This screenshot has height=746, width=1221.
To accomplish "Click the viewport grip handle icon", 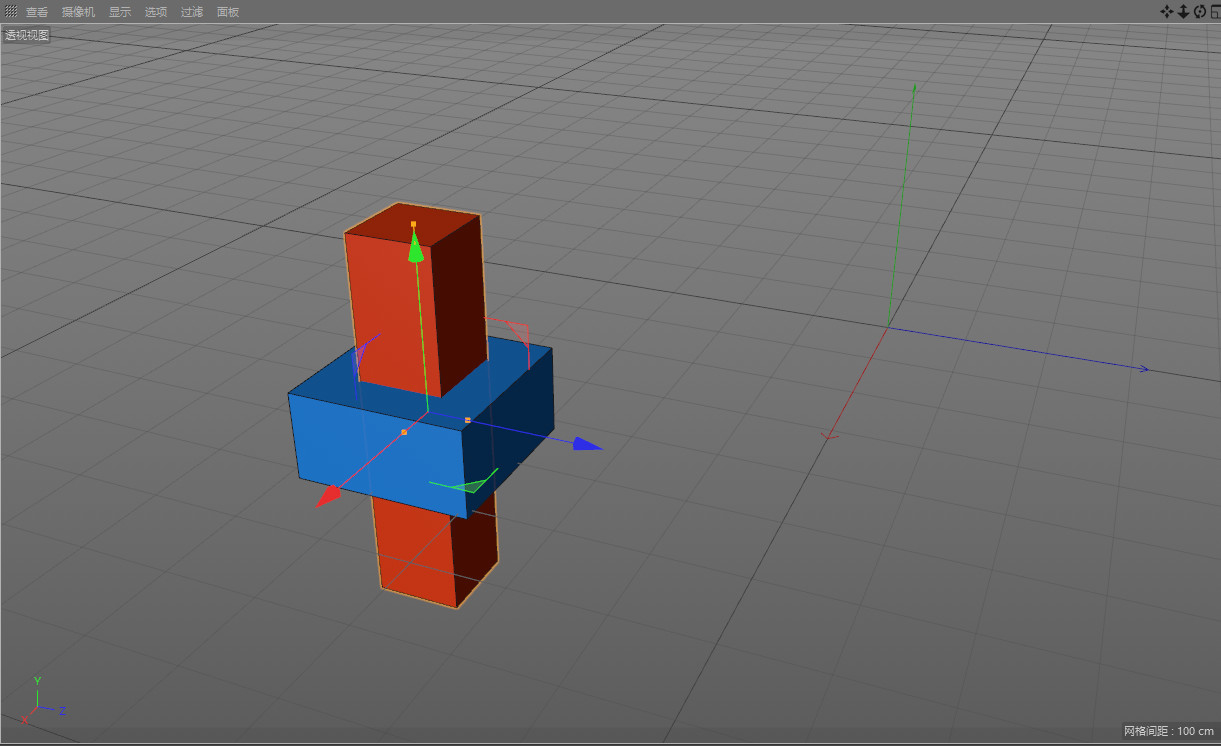I will tap(11, 12).
